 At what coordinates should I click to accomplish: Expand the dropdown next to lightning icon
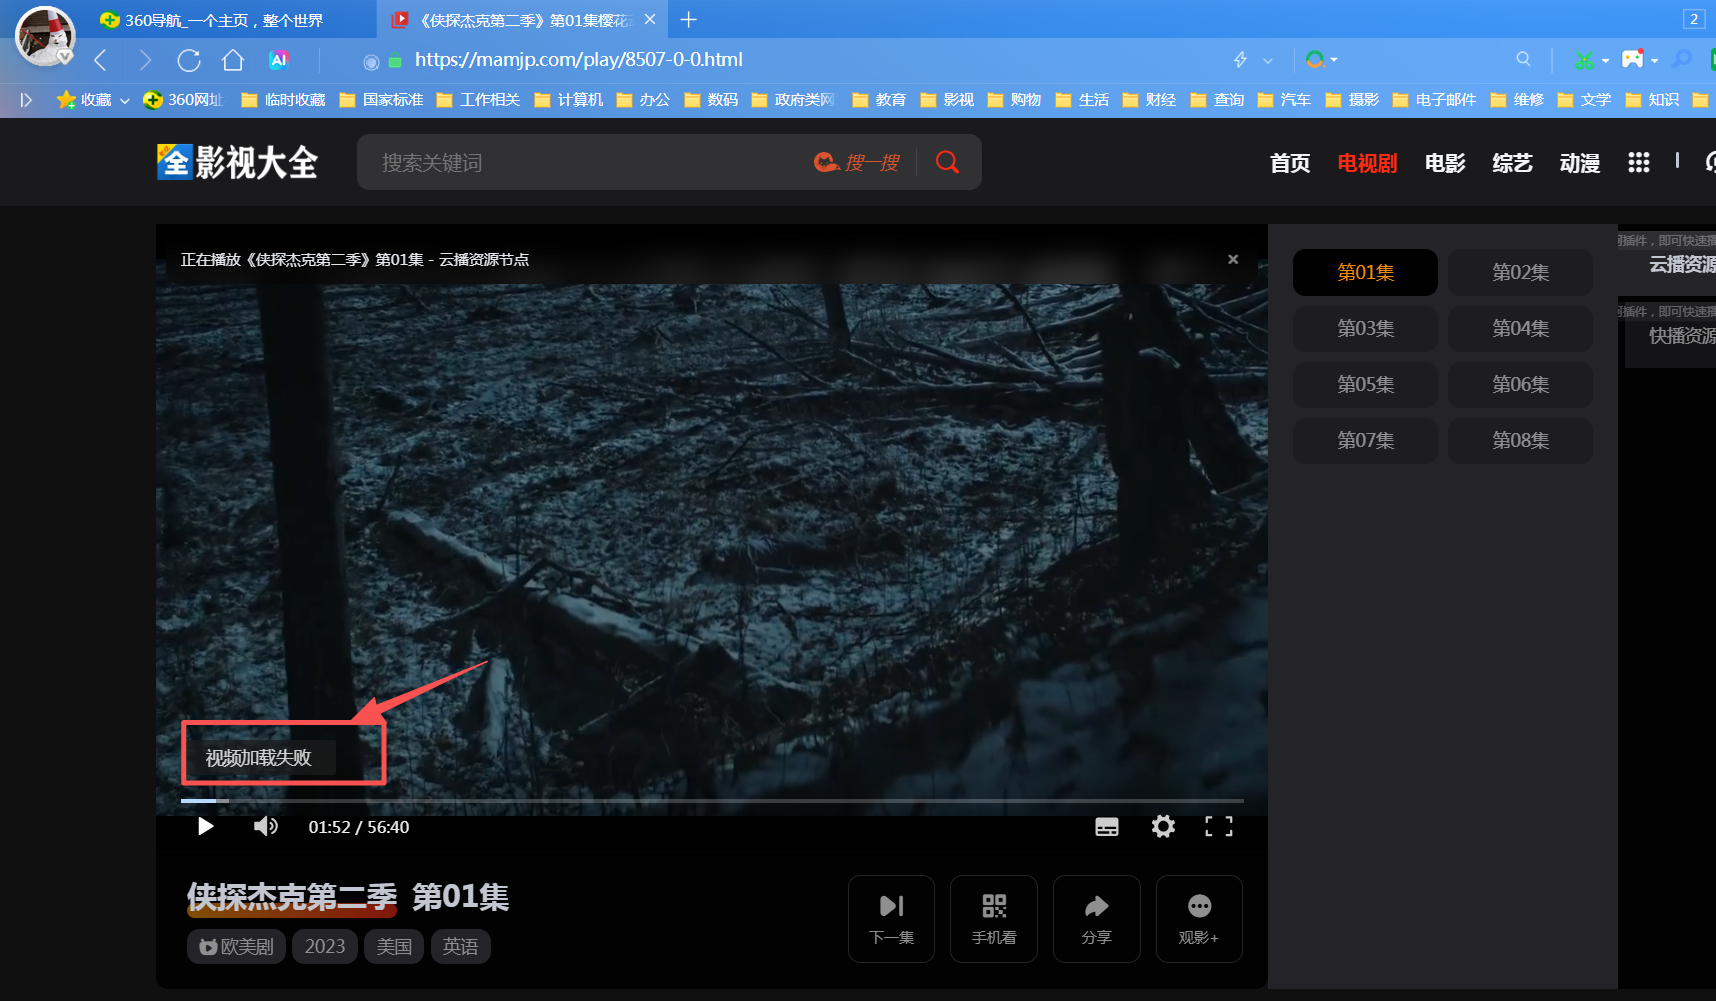1268,60
